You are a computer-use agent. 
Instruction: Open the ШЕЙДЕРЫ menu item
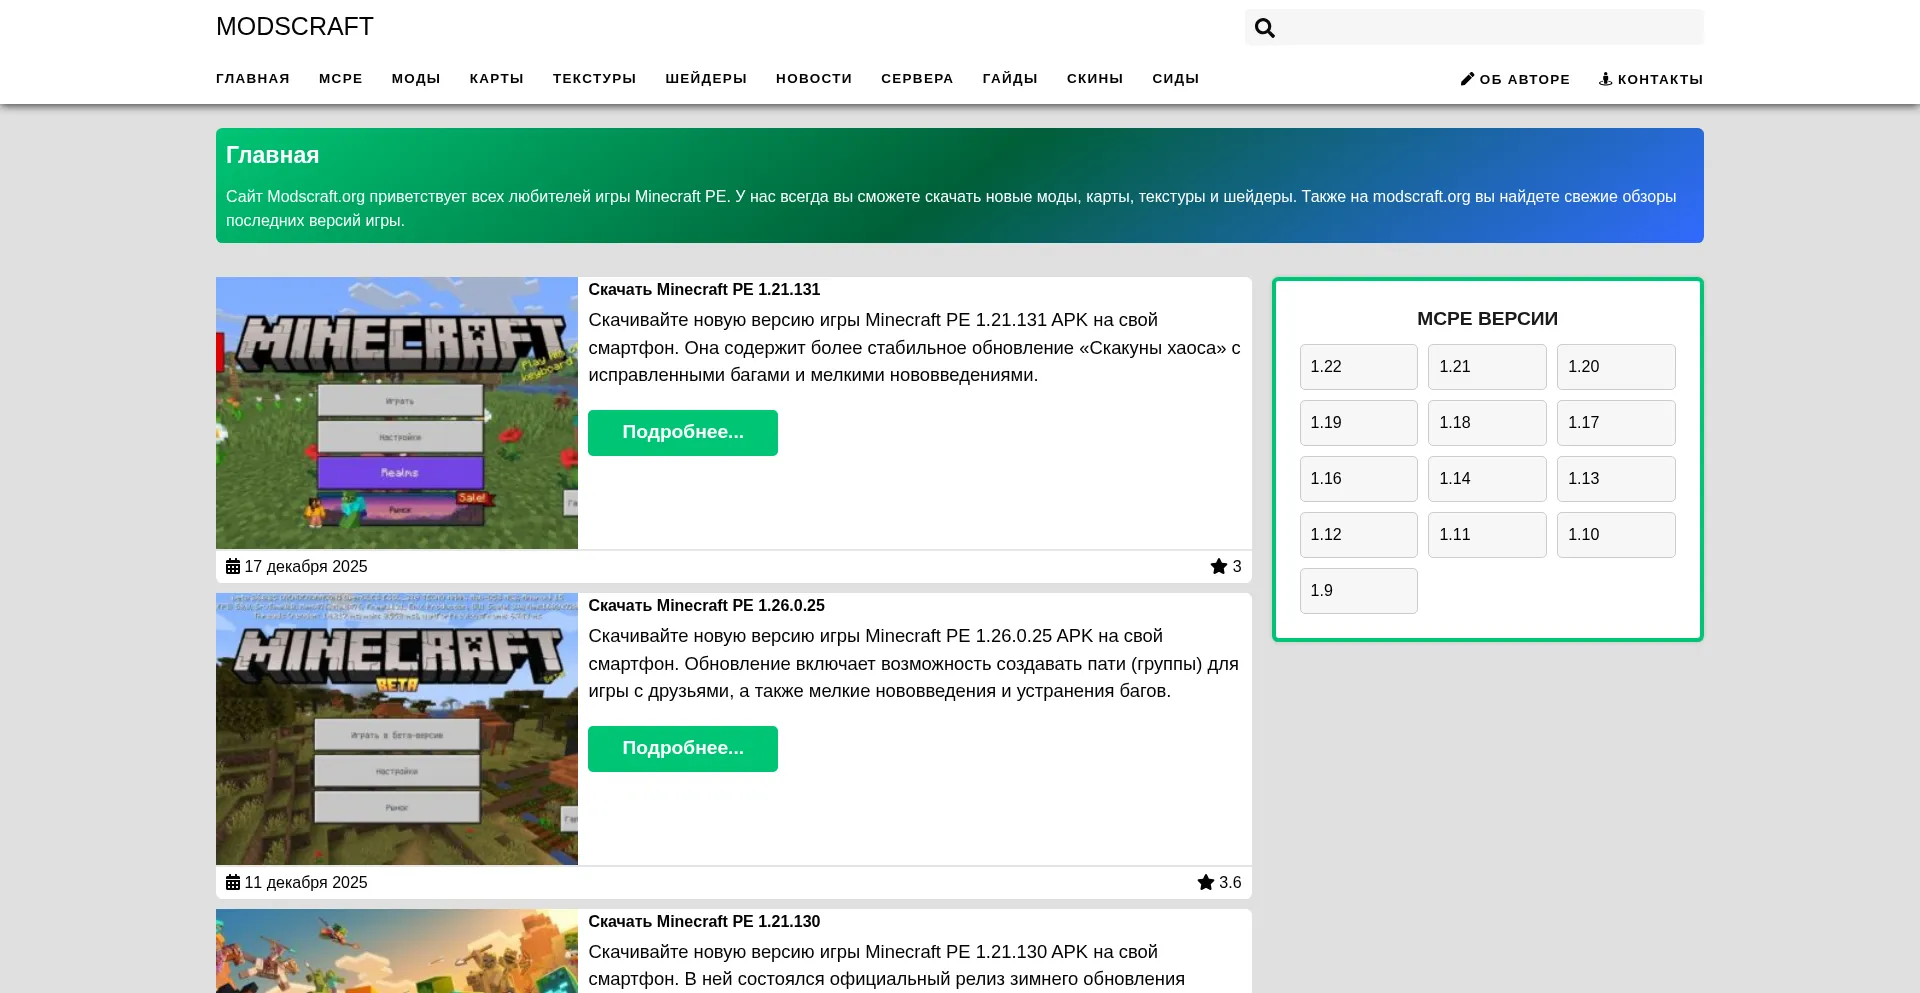click(706, 78)
